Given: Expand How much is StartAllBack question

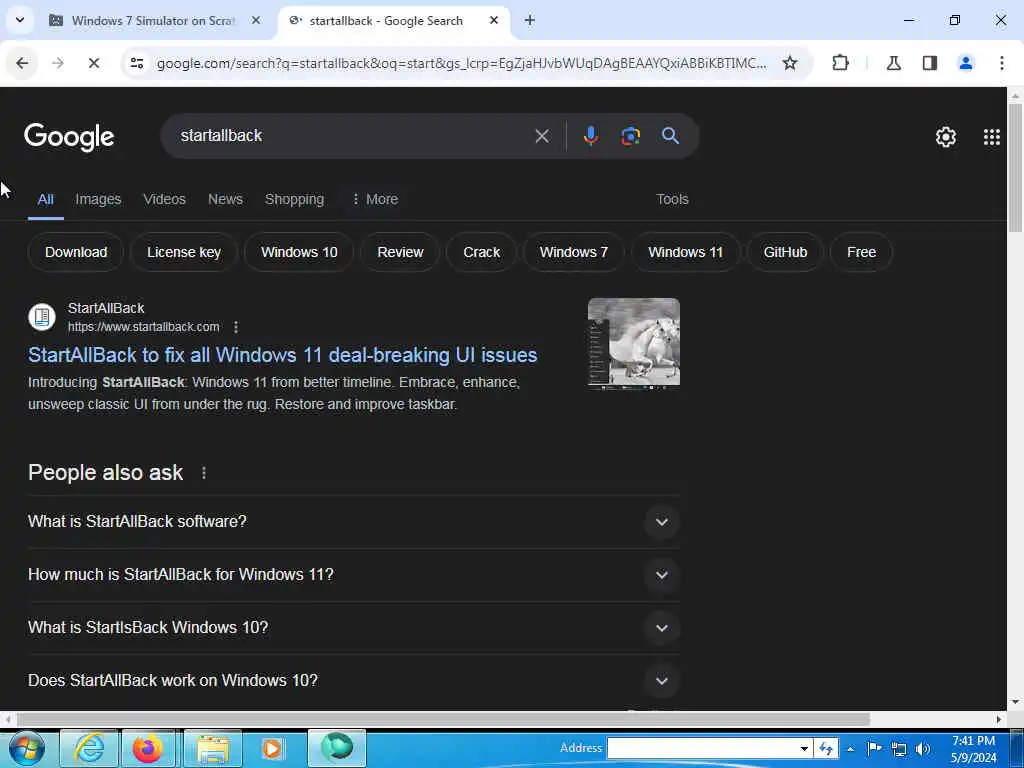Looking at the screenshot, I should (353, 574).
